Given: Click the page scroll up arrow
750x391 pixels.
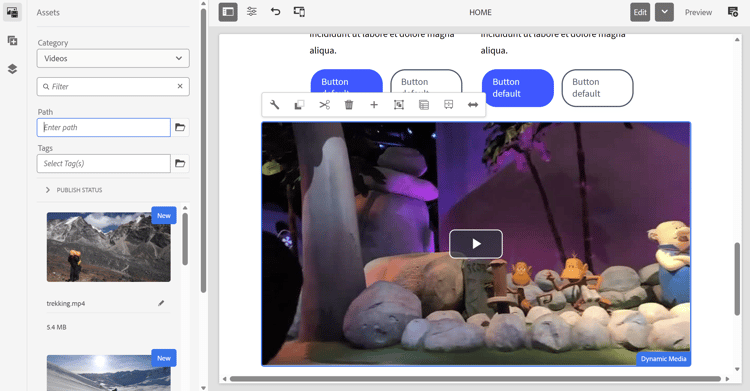Looking at the screenshot, I should coord(737,39).
